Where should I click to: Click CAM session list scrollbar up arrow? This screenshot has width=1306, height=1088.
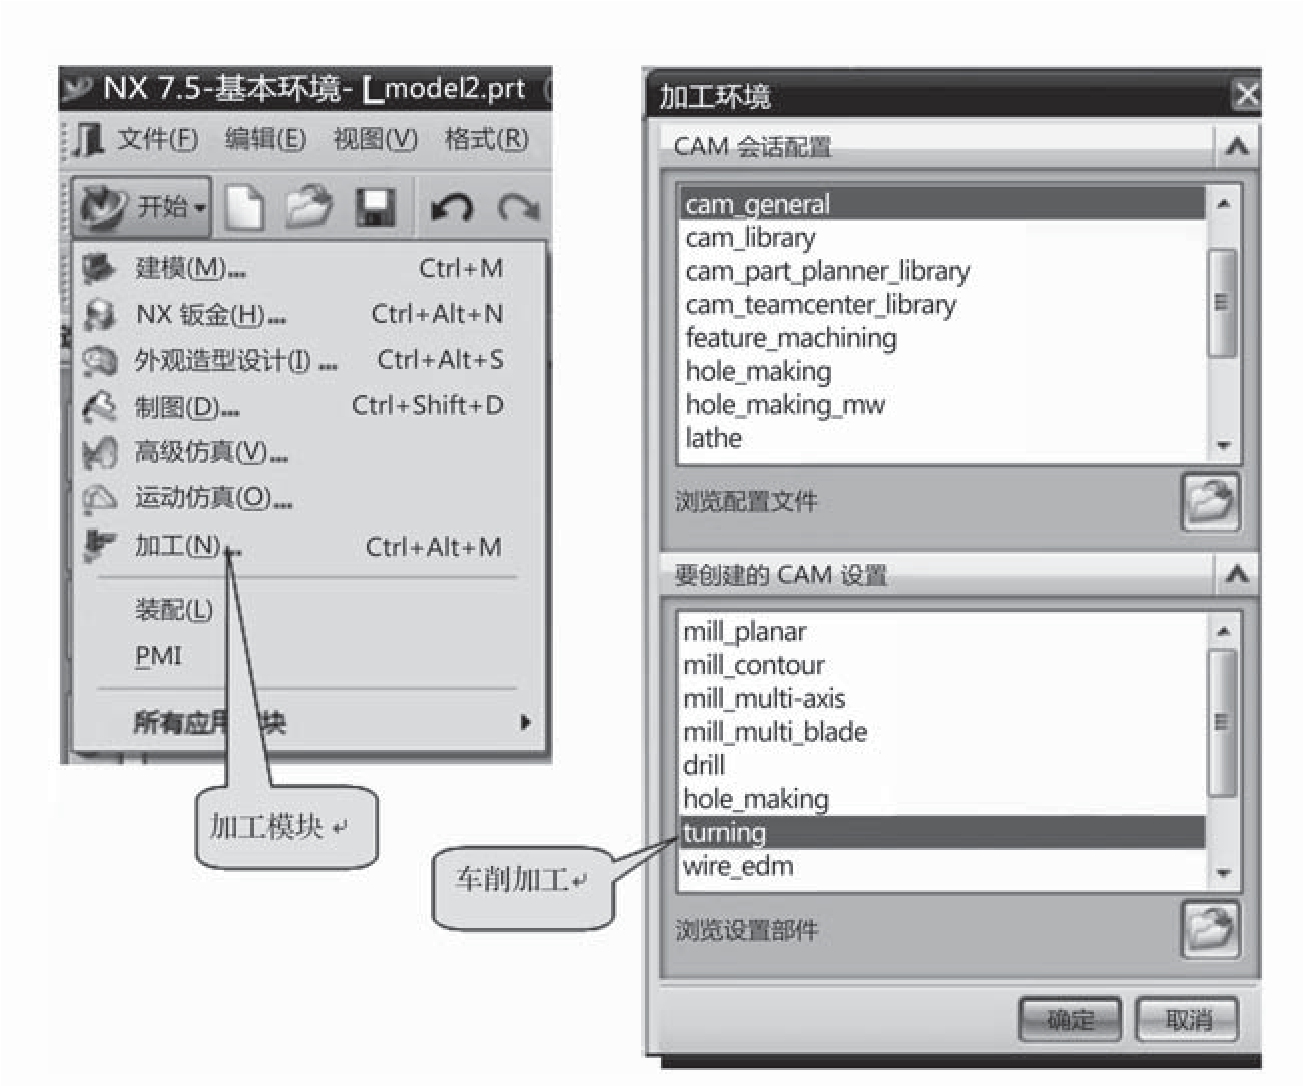(x=1223, y=204)
